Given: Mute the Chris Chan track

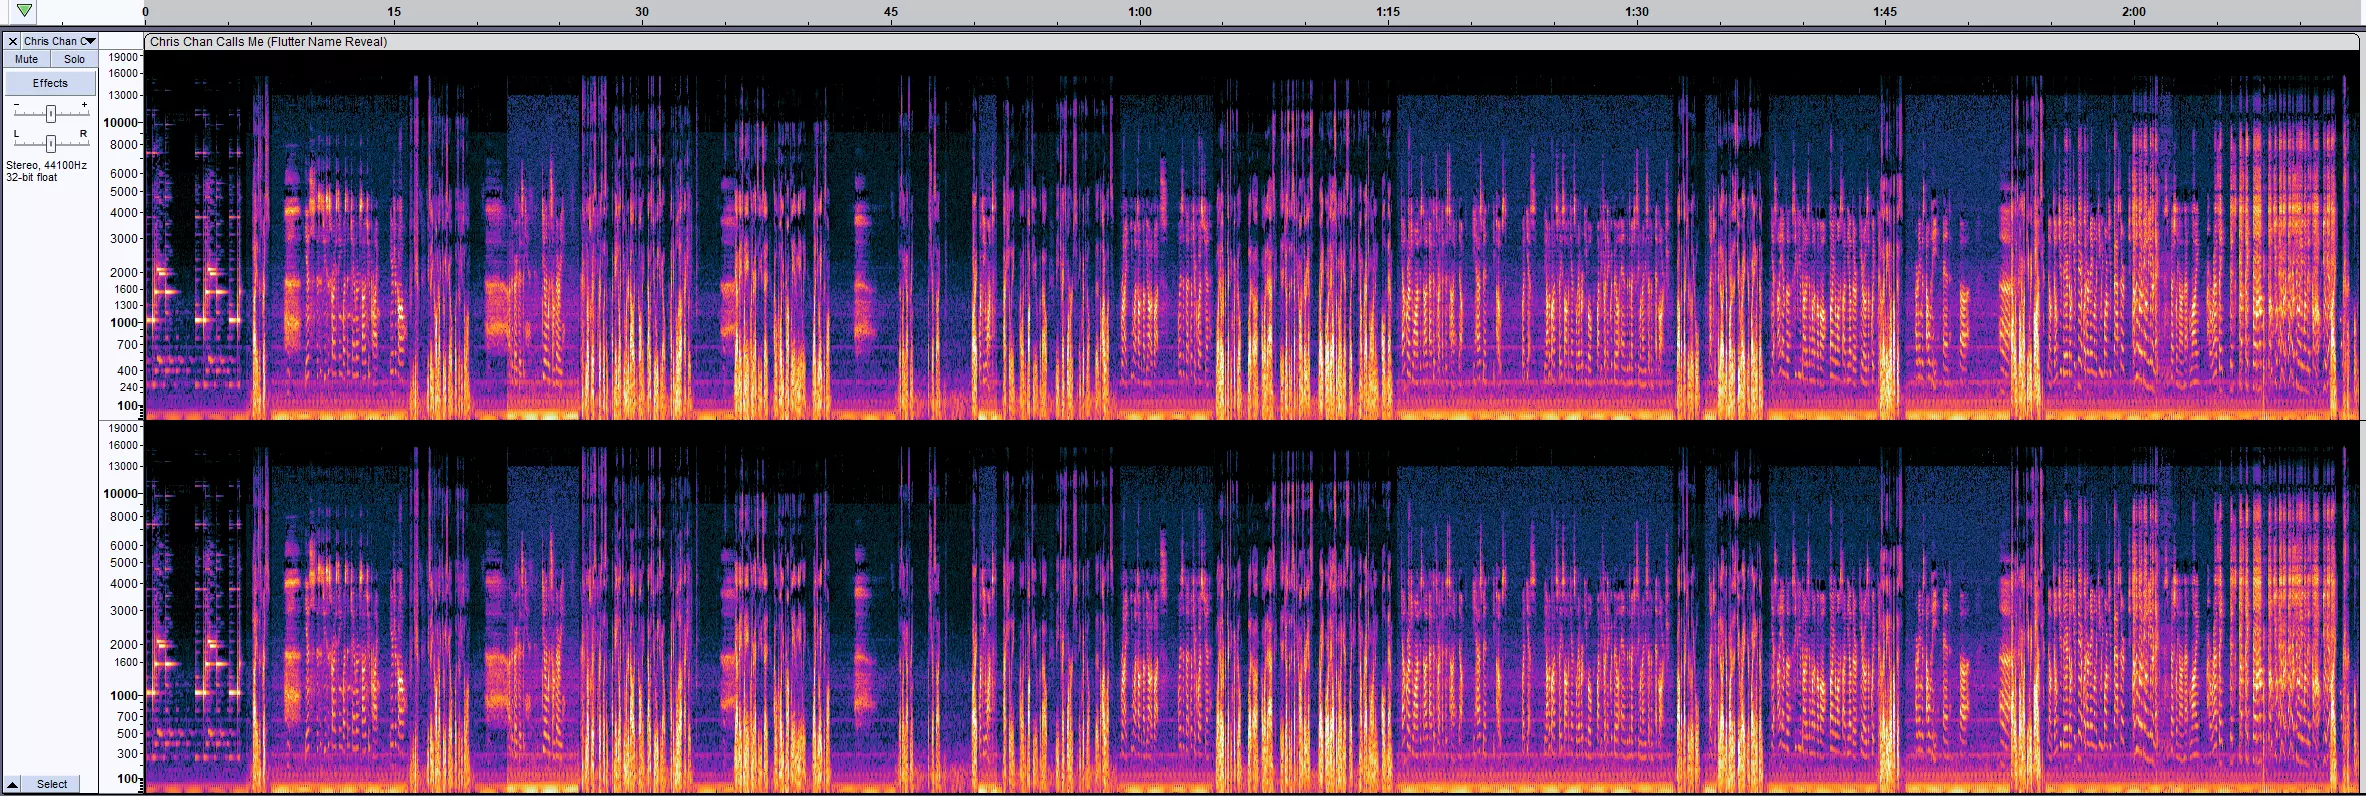Looking at the screenshot, I should 27,59.
